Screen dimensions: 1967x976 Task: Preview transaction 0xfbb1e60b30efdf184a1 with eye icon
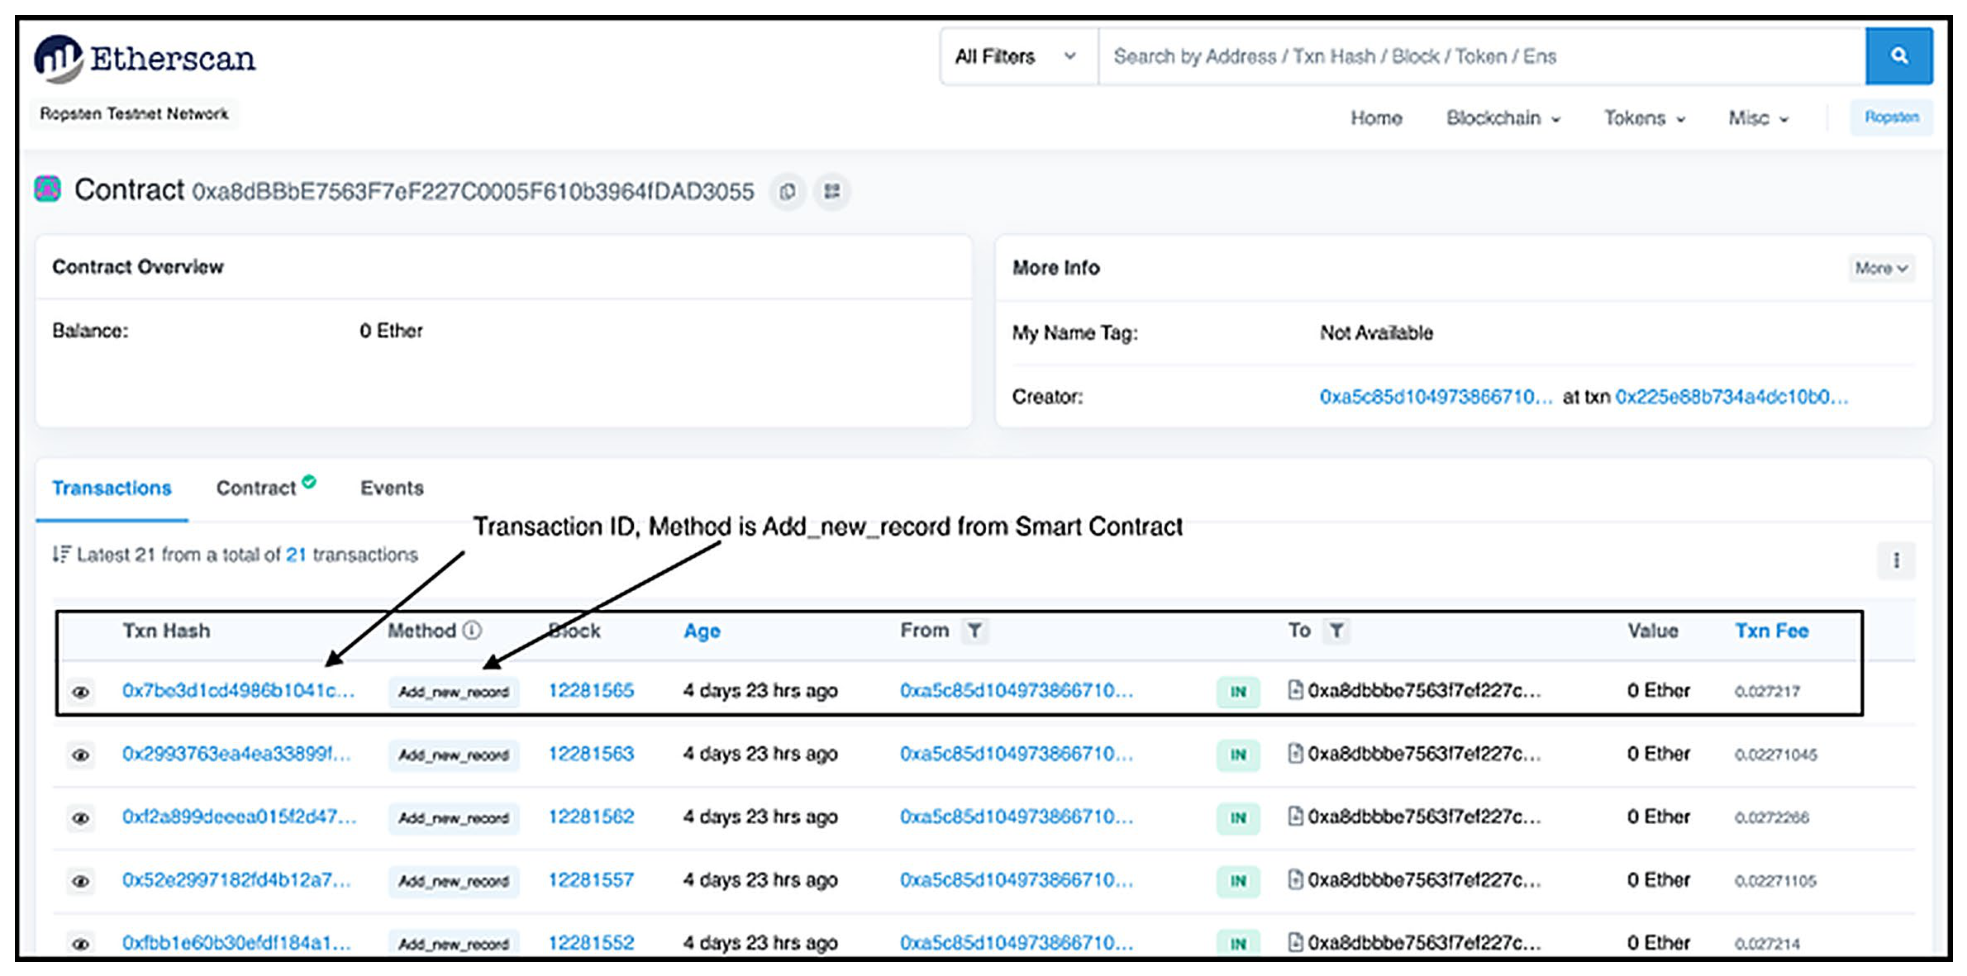[x=81, y=943]
